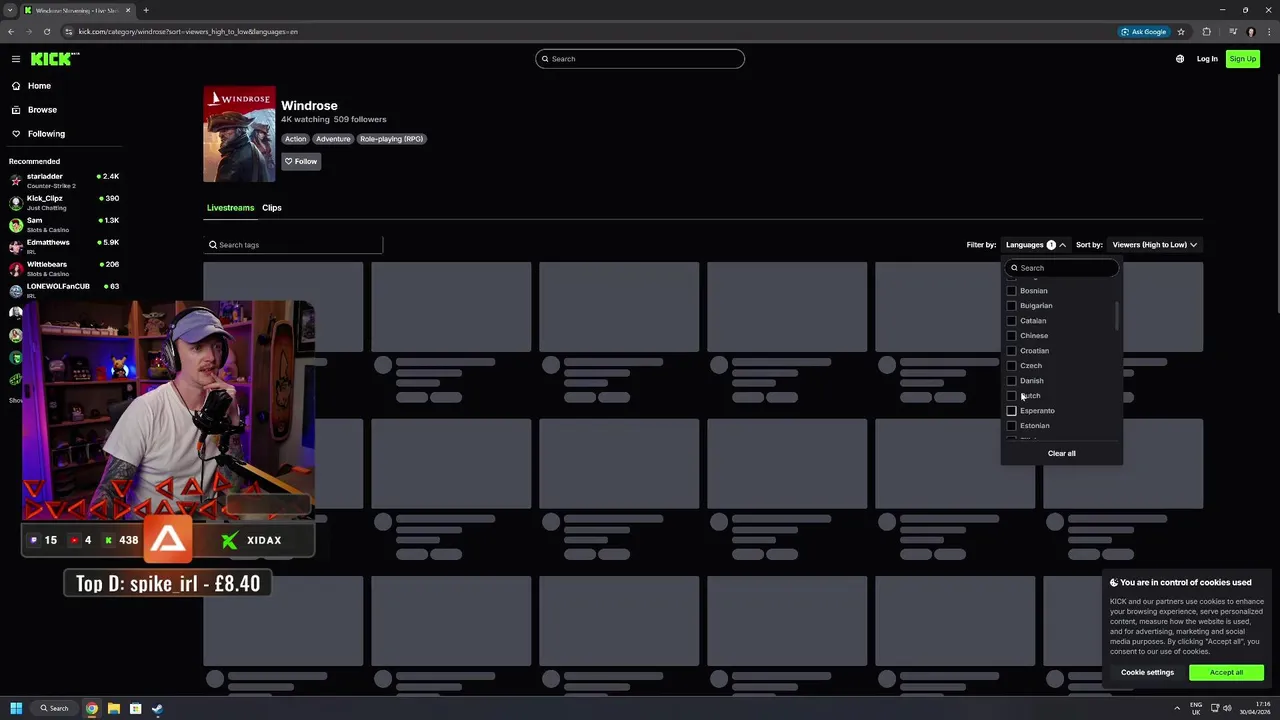The width and height of the screenshot is (1280, 720).
Task: Click the Accept all cookies button
Action: [x=1226, y=673]
